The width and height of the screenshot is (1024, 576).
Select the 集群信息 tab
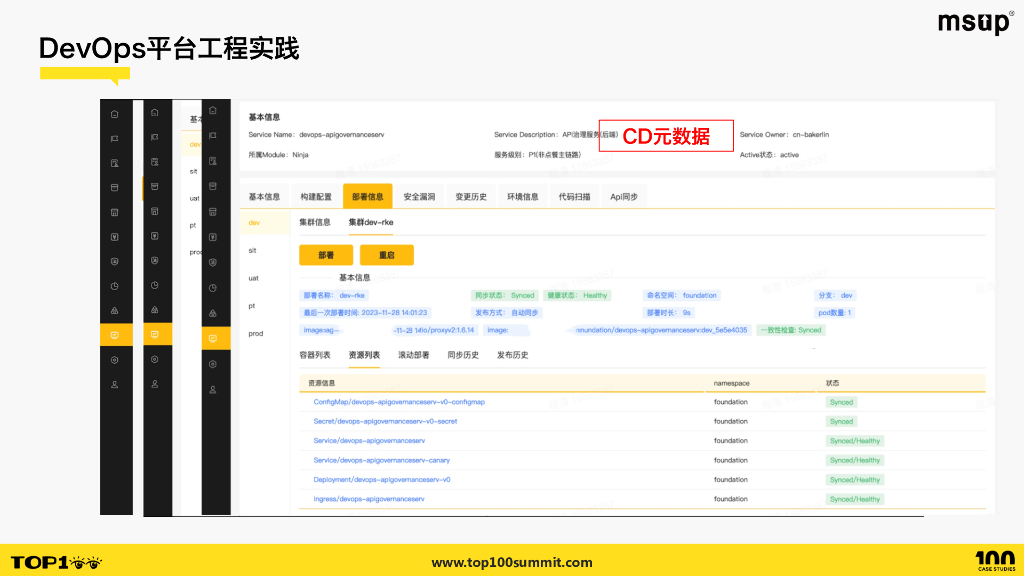tap(313, 222)
